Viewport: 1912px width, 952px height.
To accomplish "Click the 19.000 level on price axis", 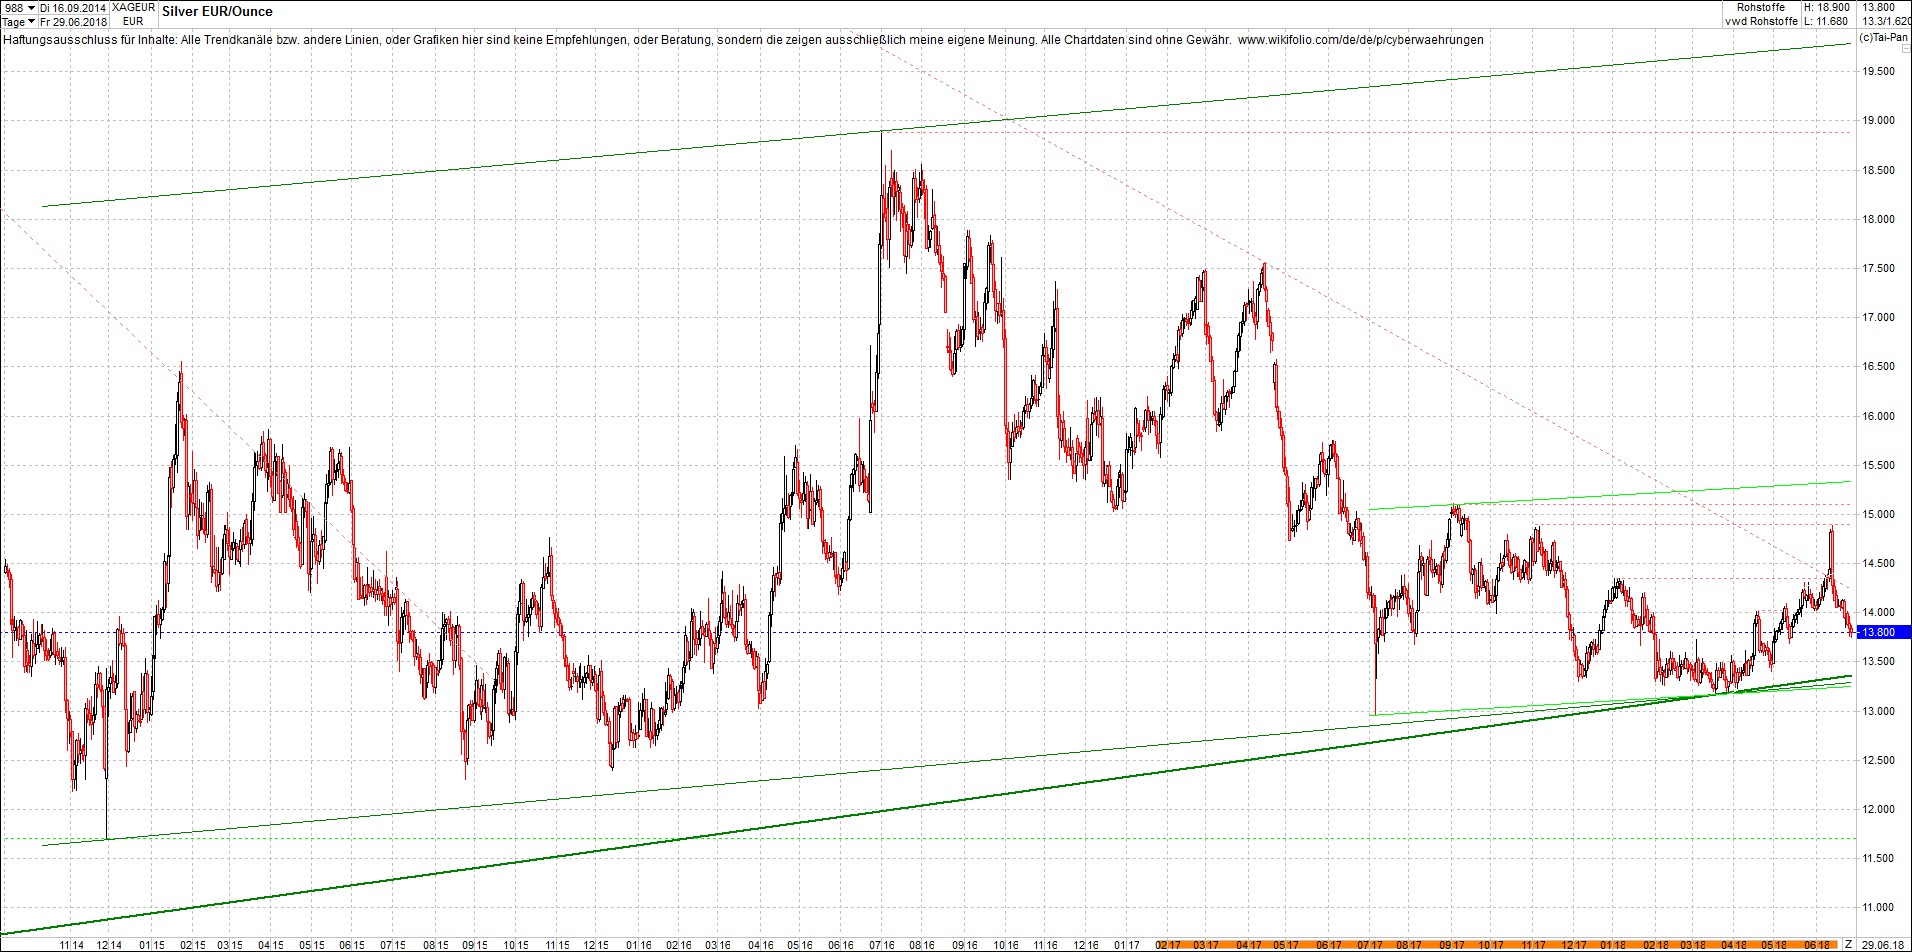I will [1877, 121].
